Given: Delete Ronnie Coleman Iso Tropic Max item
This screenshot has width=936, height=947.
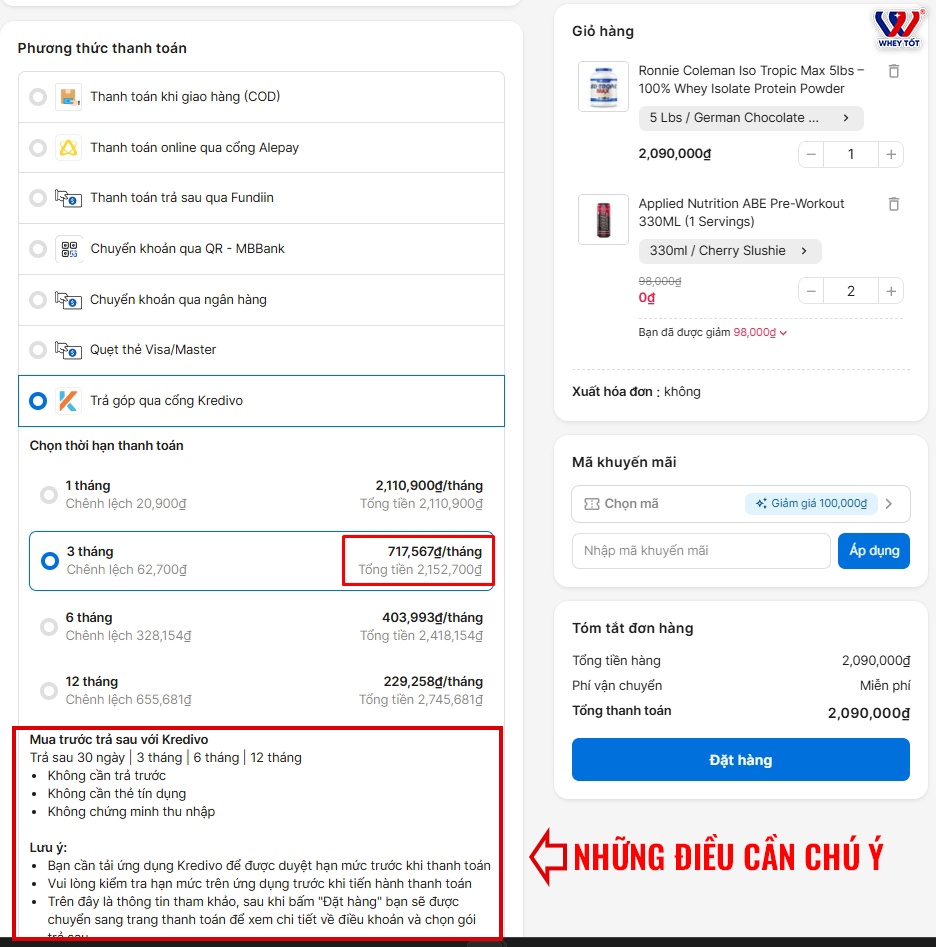Looking at the screenshot, I should pos(894,71).
